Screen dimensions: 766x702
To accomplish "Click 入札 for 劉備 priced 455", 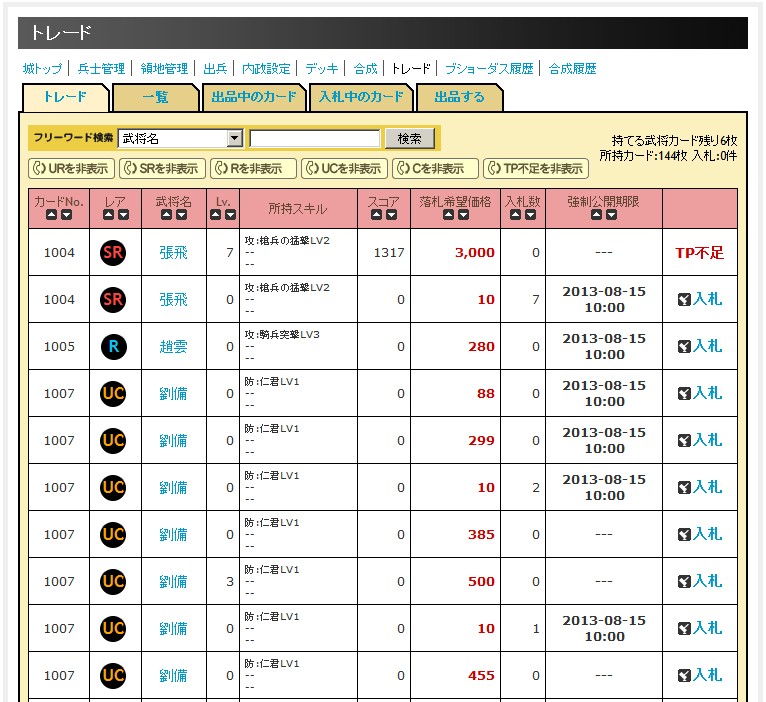I will pyautogui.click(x=700, y=675).
